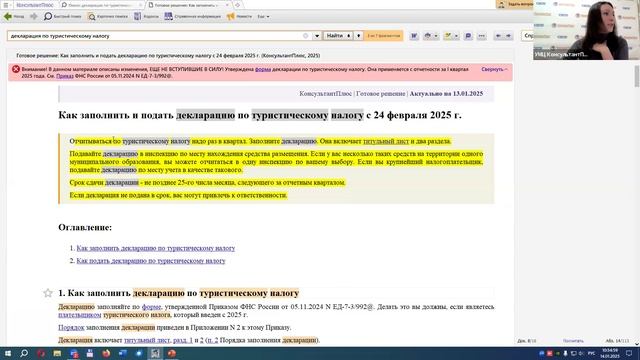Open Быстрый поиск from the toolbar
640x360 pixels.
[62, 16]
